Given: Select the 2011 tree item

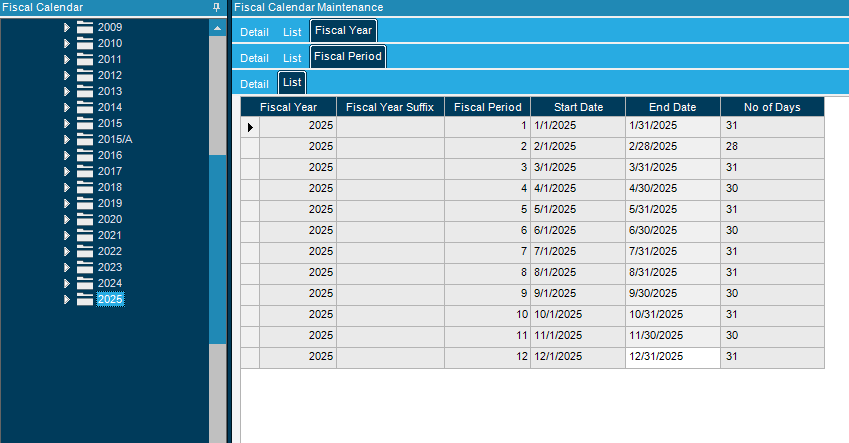Looking at the screenshot, I should [109, 60].
